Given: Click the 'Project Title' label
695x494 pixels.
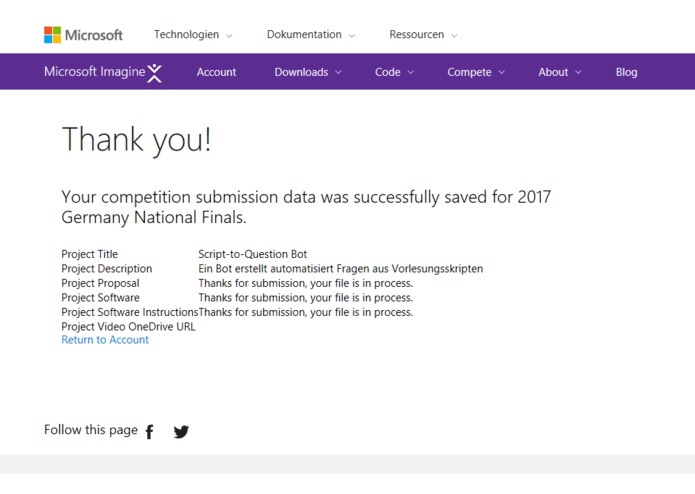Looking at the screenshot, I should tap(90, 254).
